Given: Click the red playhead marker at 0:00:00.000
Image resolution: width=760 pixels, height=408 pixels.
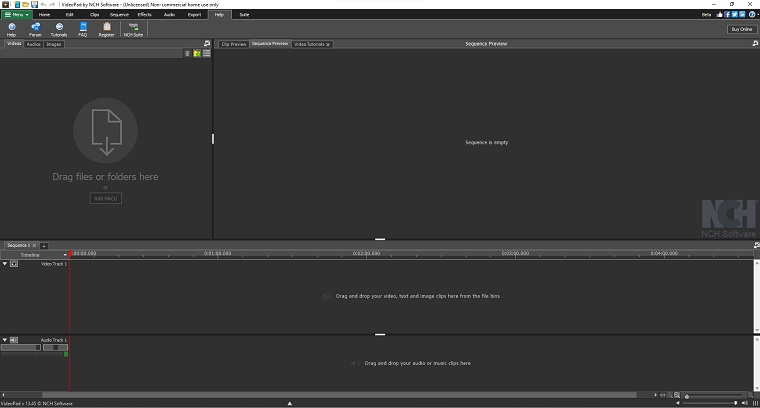Looking at the screenshot, I should 70,253.
